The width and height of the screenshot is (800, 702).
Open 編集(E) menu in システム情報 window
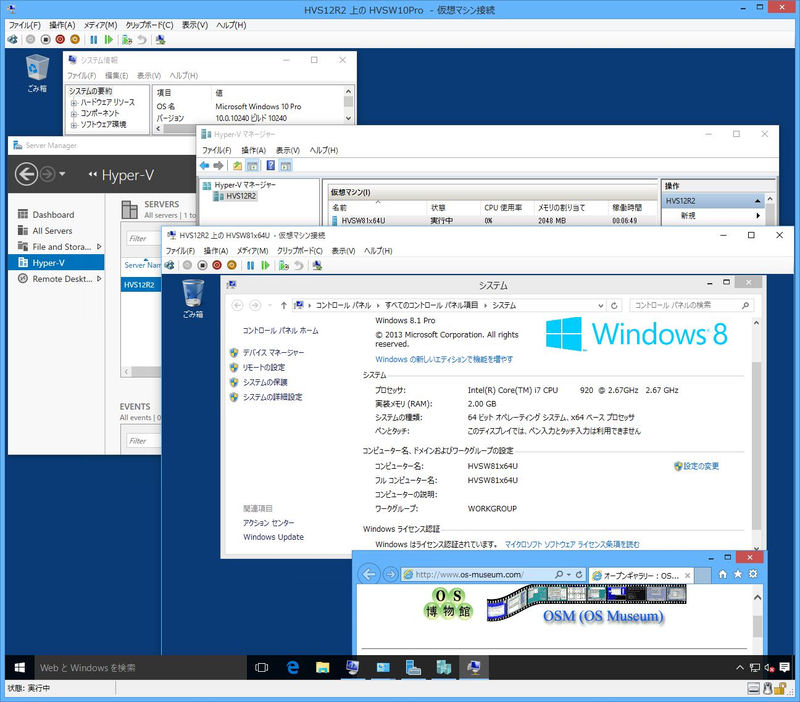pyautogui.click(x=116, y=76)
